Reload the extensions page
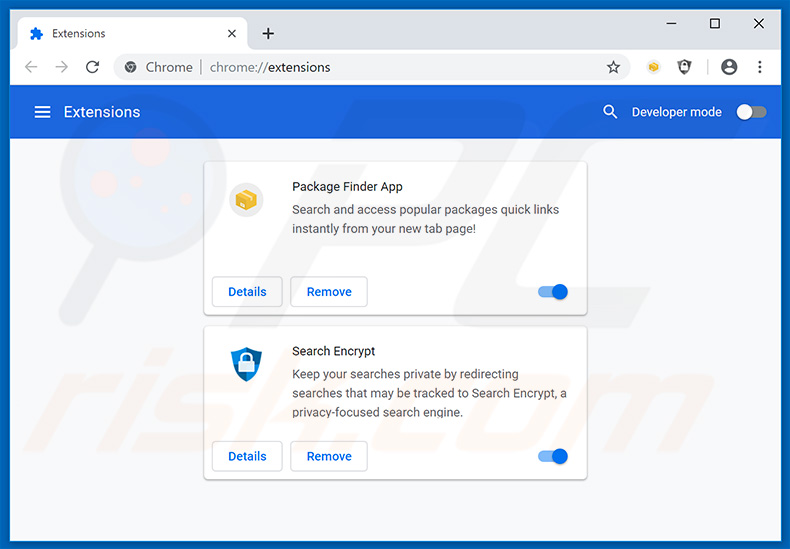The width and height of the screenshot is (790, 549). [x=92, y=67]
